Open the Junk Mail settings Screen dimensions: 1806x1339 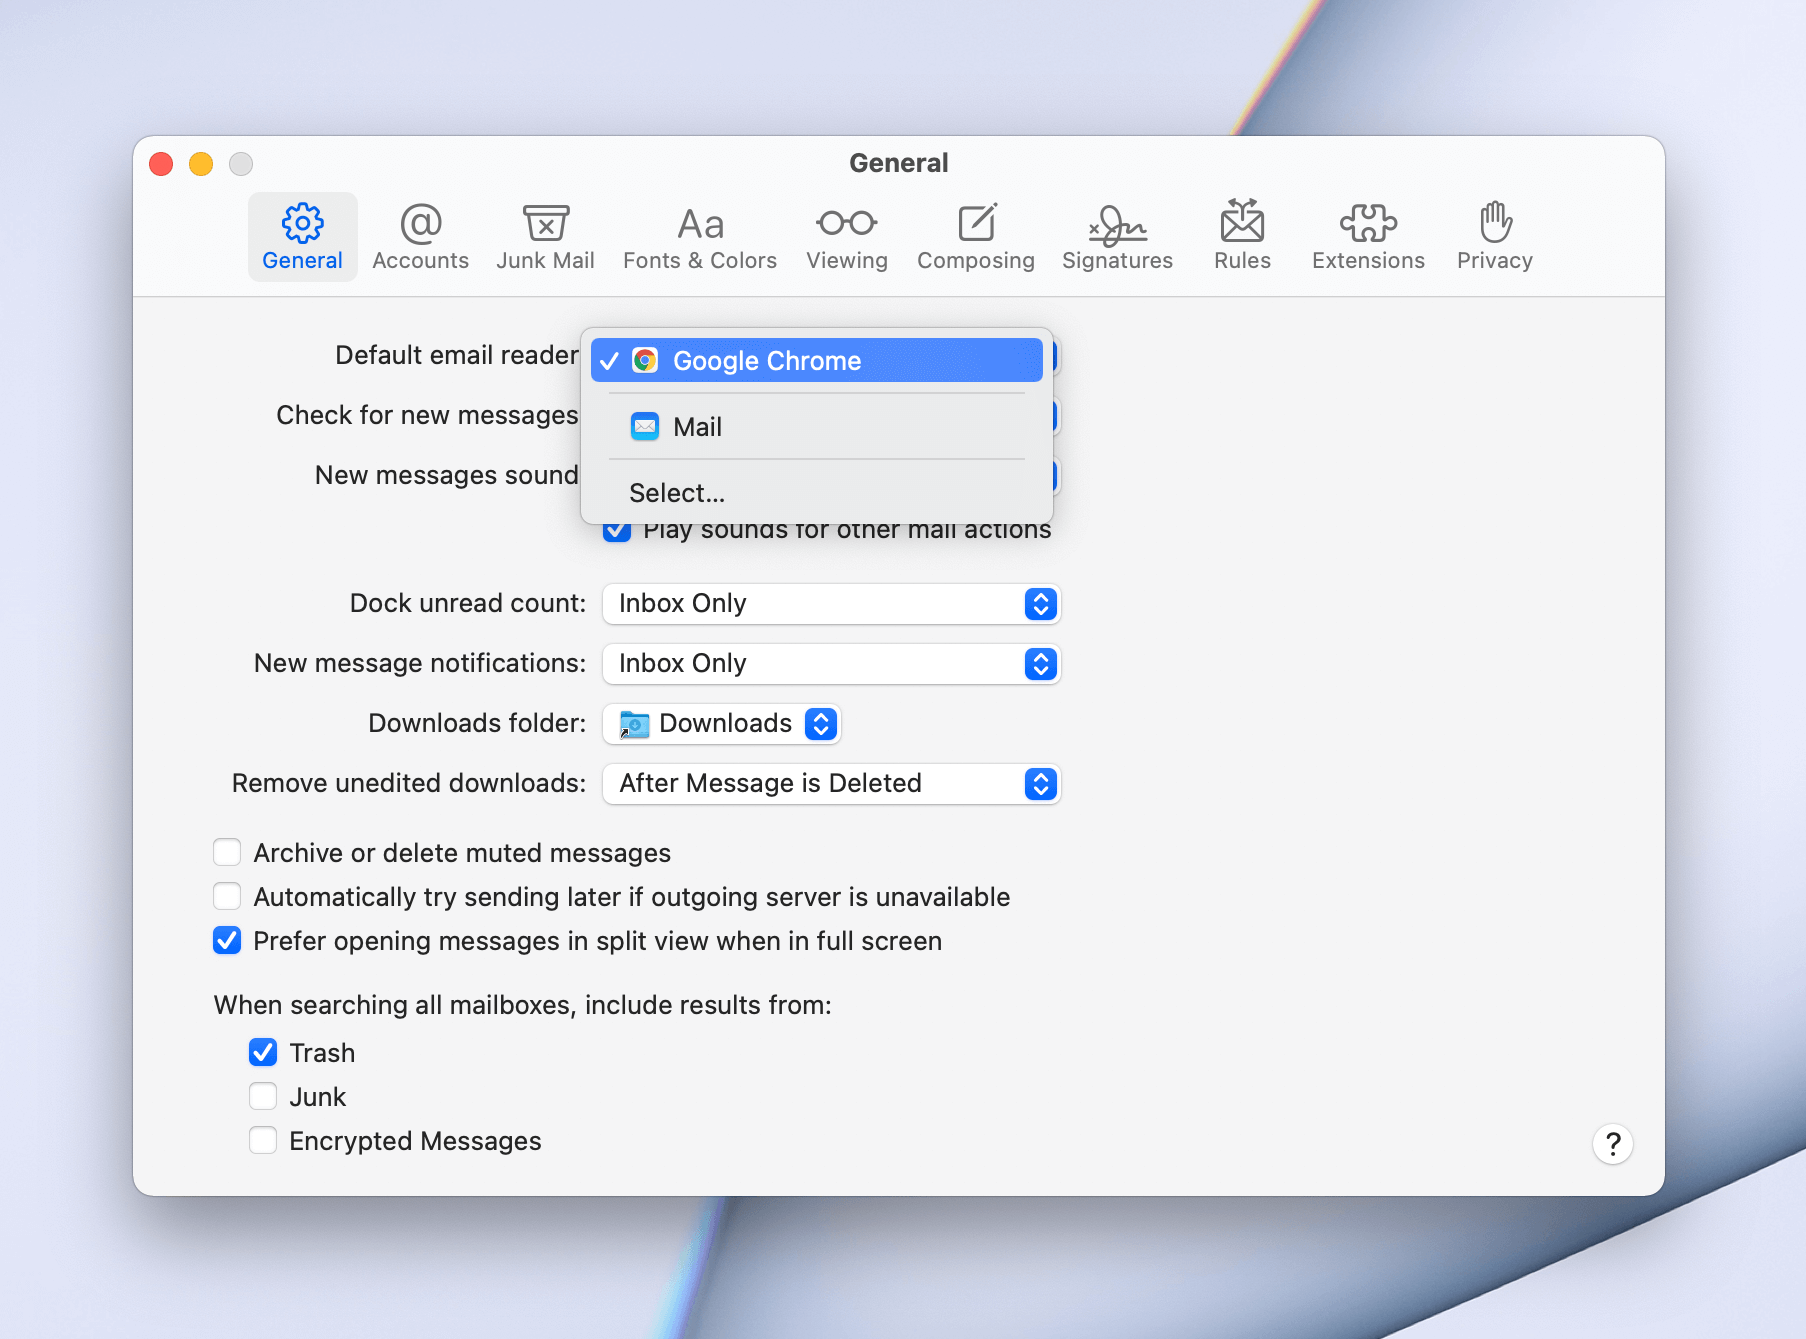tap(545, 236)
